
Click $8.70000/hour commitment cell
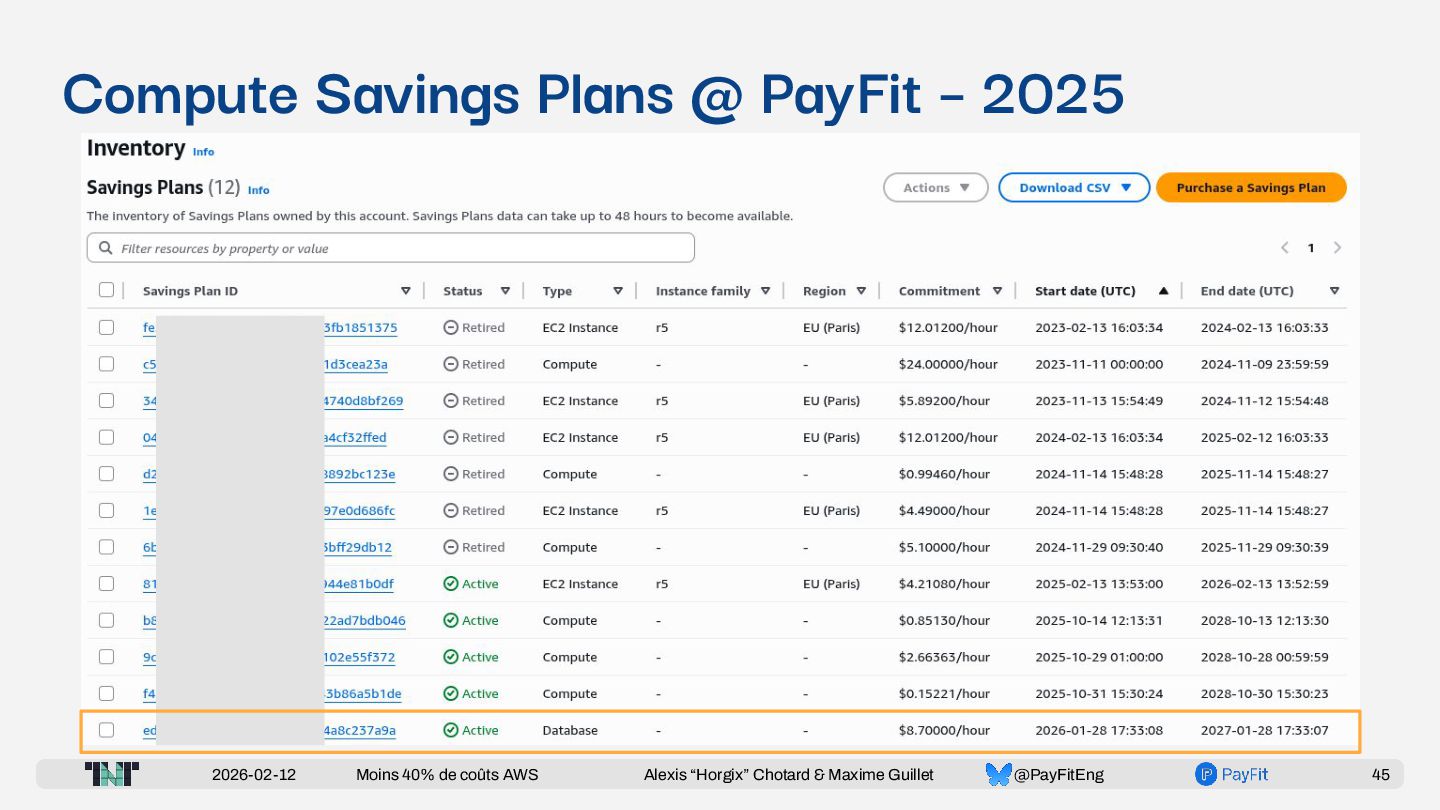click(944, 731)
